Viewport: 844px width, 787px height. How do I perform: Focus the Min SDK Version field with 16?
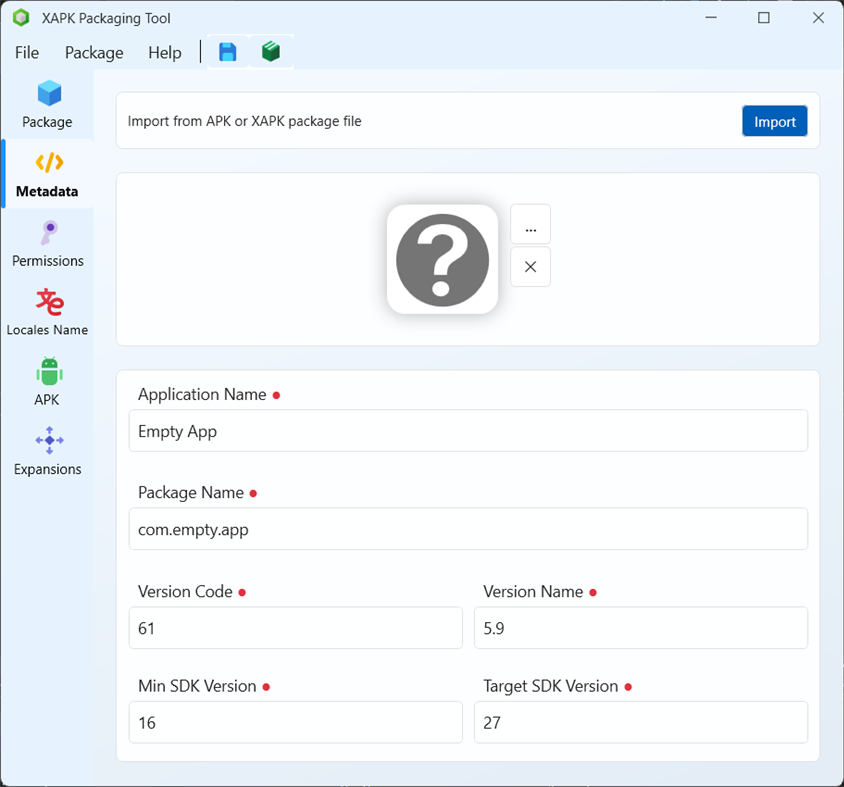click(295, 722)
